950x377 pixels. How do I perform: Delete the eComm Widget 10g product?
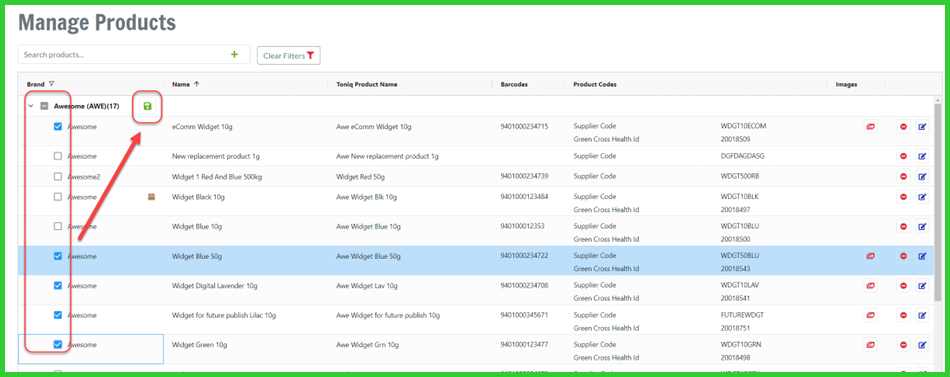click(x=903, y=127)
